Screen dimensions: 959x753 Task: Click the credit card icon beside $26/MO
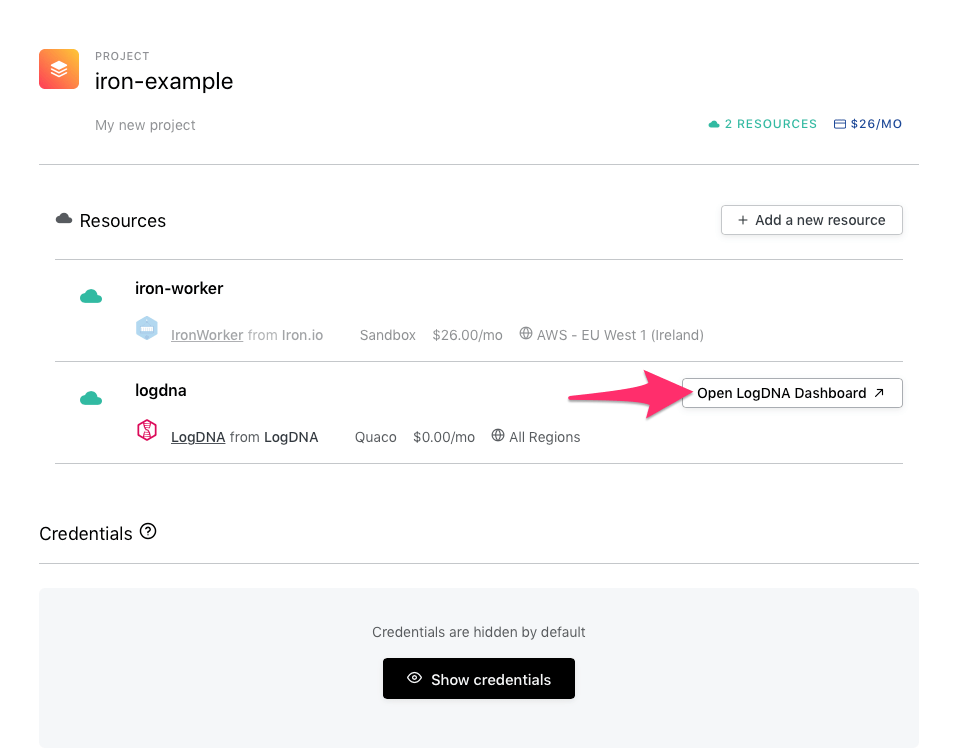click(840, 124)
